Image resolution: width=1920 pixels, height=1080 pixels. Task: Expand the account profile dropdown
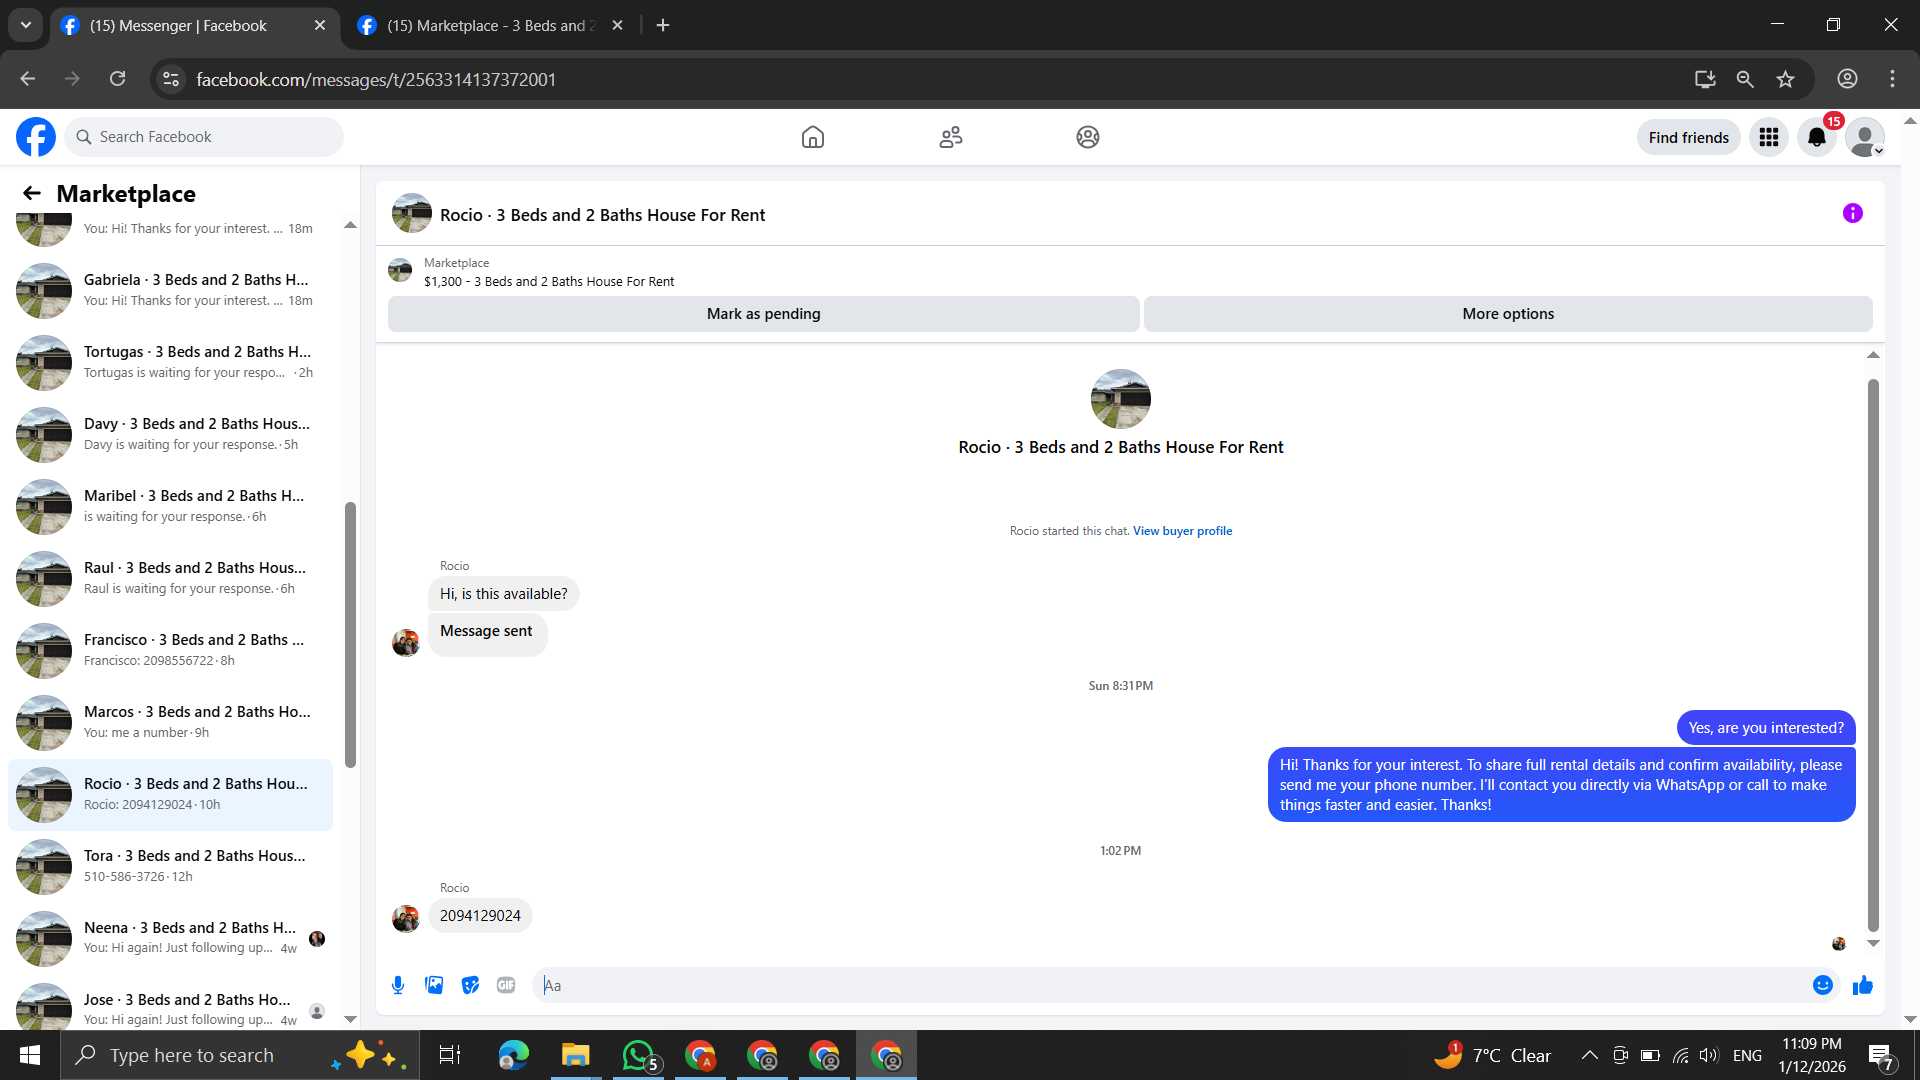coord(1865,137)
